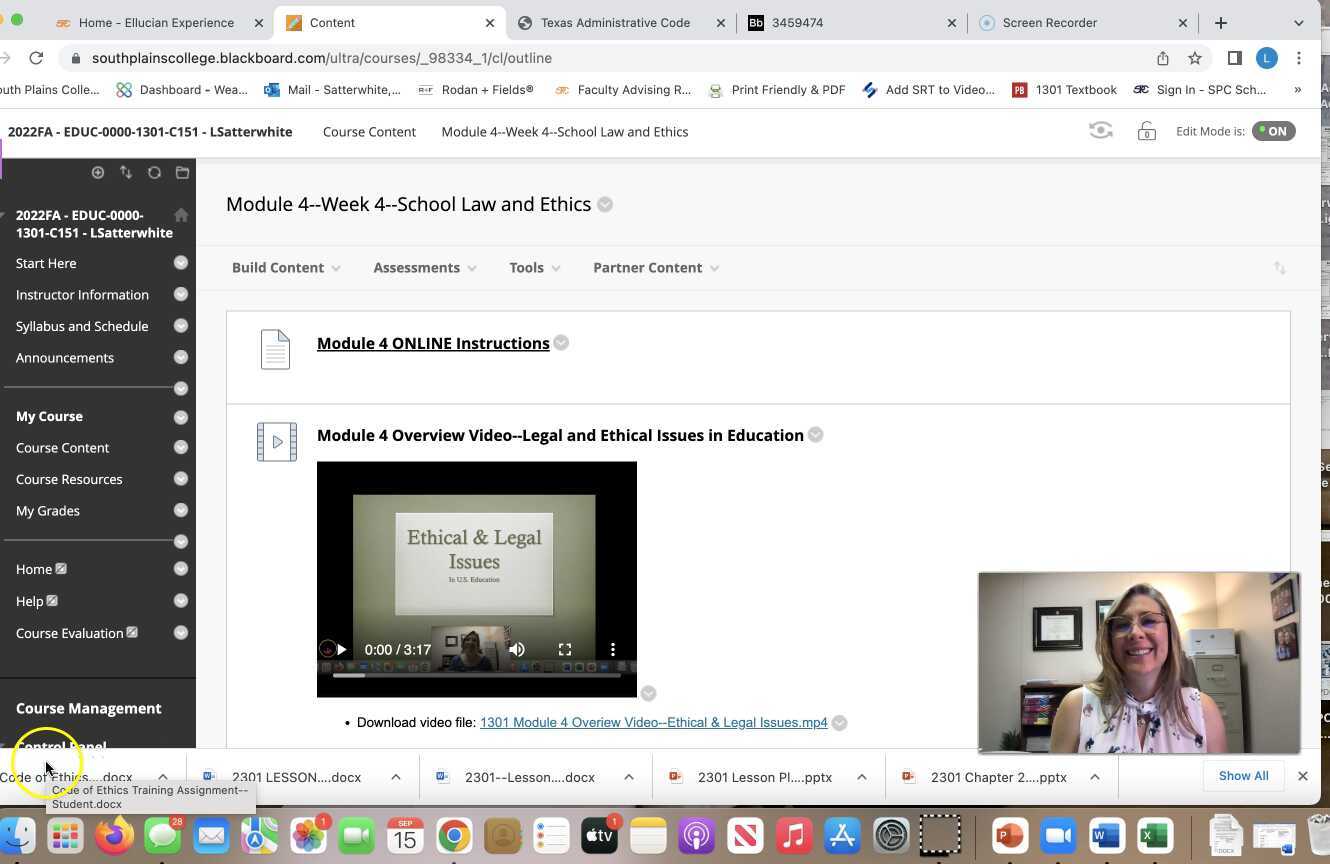The width and height of the screenshot is (1330, 864).
Task: Switch to Texas Administrative Code tab
Action: [x=614, y=22]
